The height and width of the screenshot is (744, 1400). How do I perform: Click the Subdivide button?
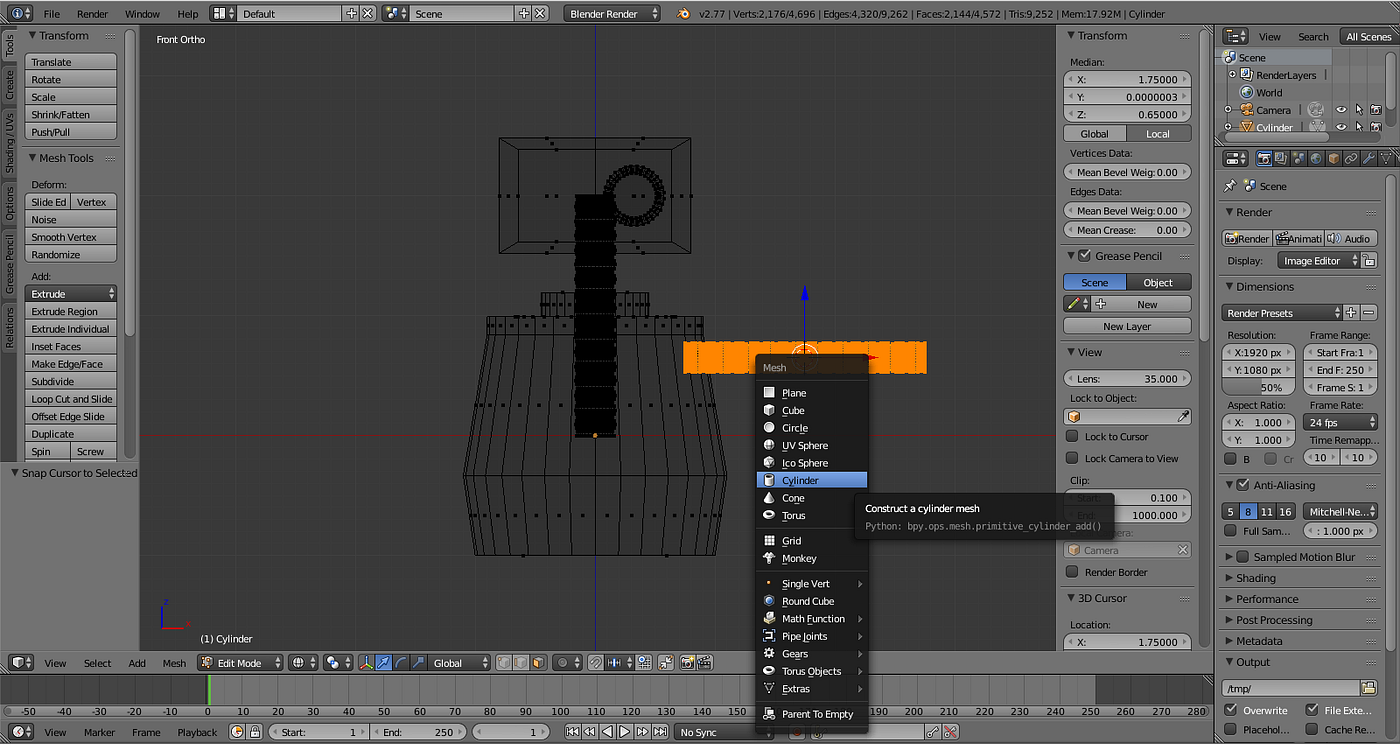pyautogui.click(x=71, y=381)
